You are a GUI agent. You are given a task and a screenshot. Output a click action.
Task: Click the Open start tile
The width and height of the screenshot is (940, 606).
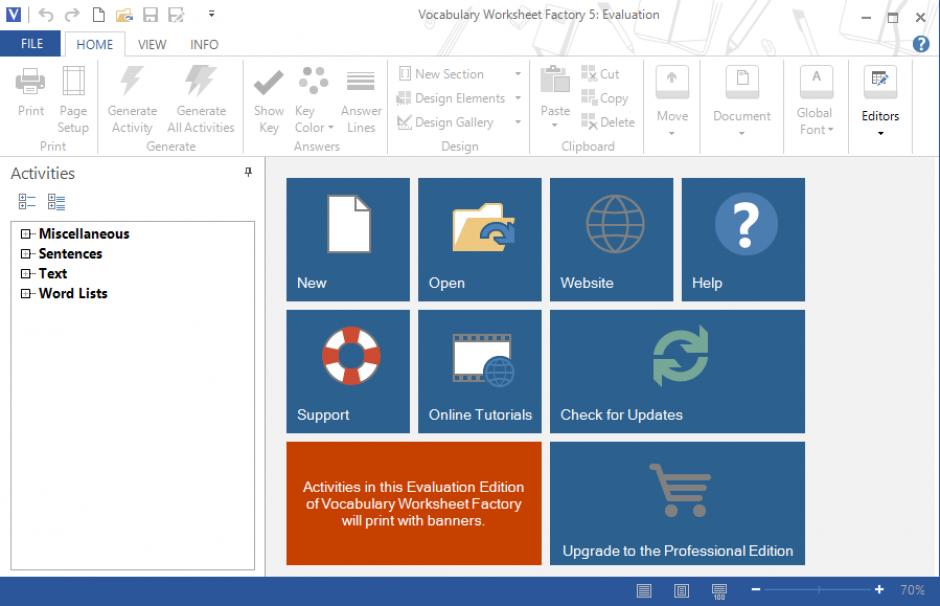(480, 239)
